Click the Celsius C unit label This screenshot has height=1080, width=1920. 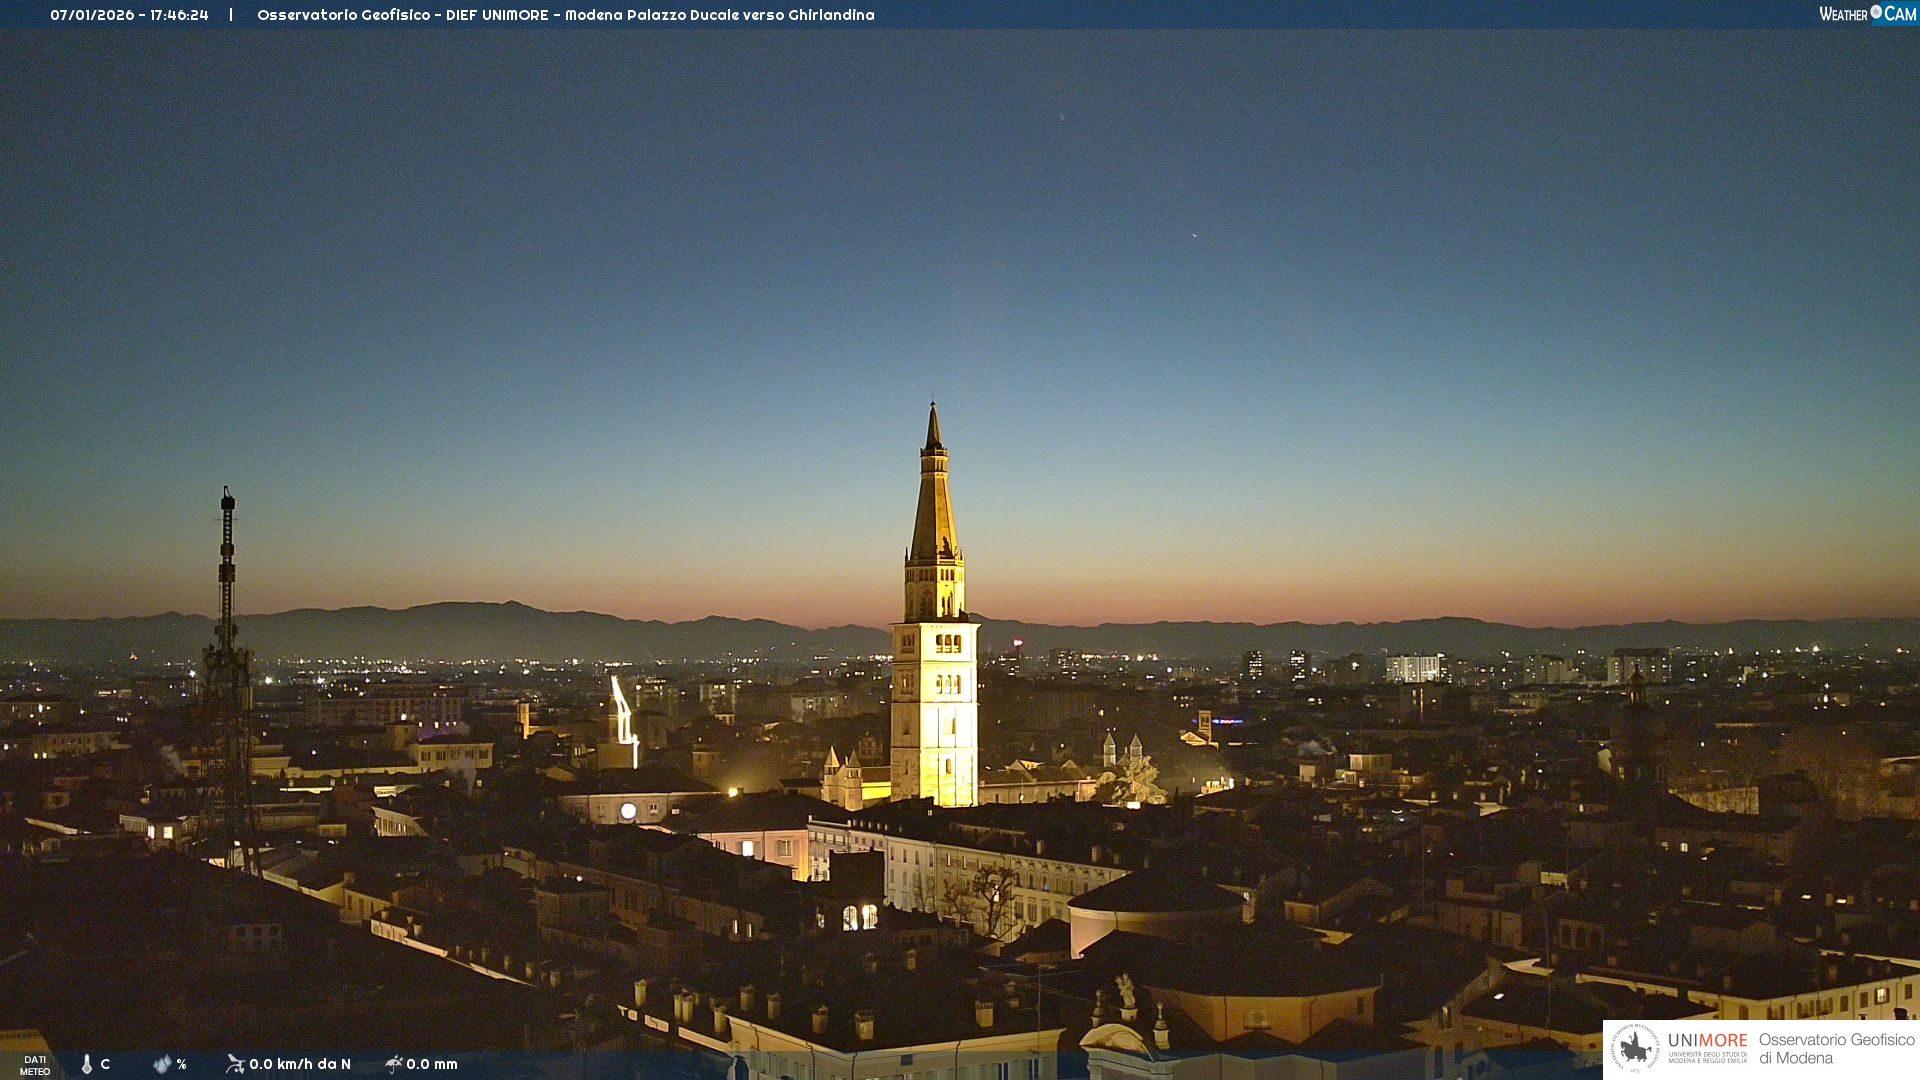tap(105, 1064)
